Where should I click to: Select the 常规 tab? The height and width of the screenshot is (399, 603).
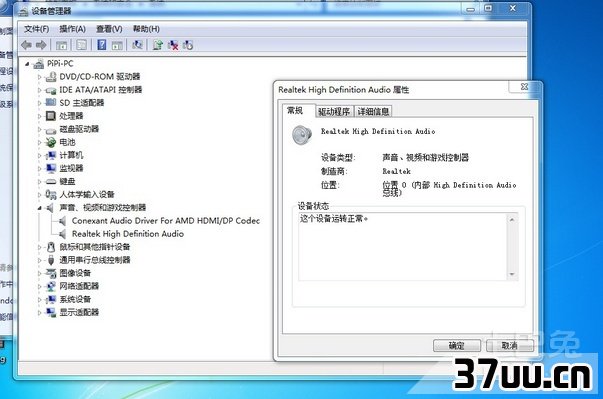[295, 110]
